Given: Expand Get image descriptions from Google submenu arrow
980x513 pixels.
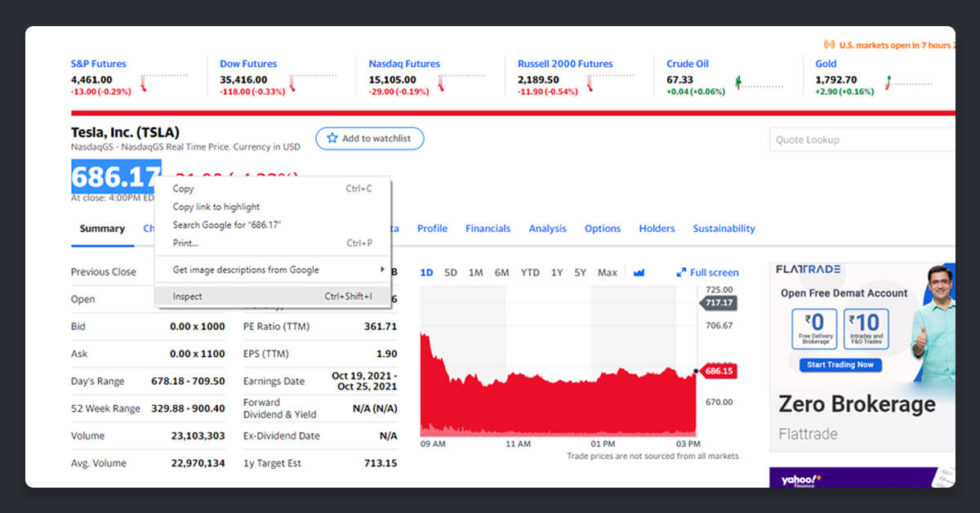Looking at the screenshot, I should (382, 269).
